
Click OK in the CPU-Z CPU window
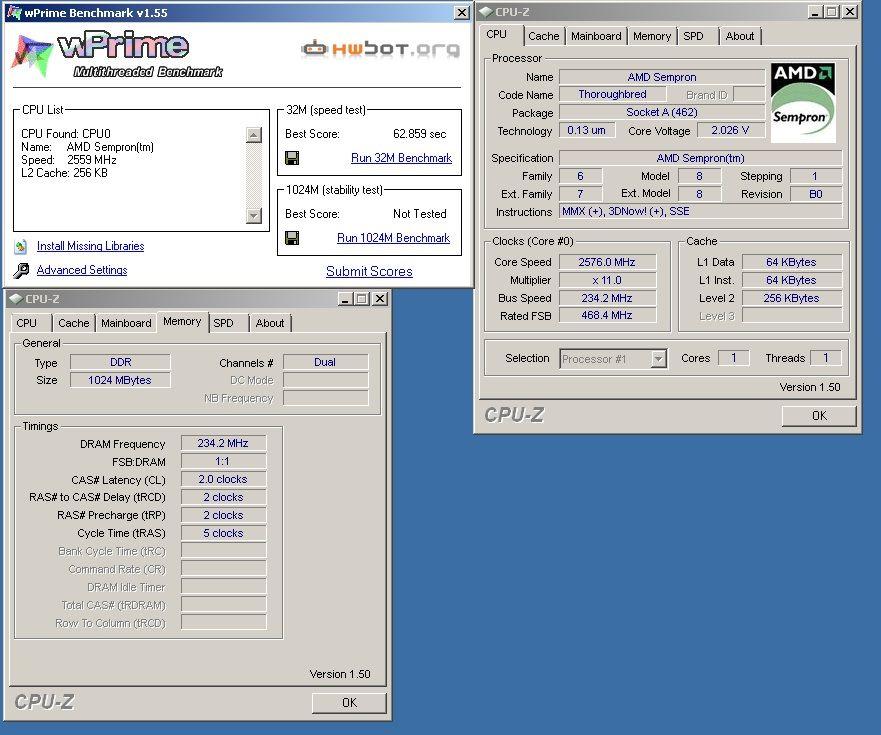(819, 416)
